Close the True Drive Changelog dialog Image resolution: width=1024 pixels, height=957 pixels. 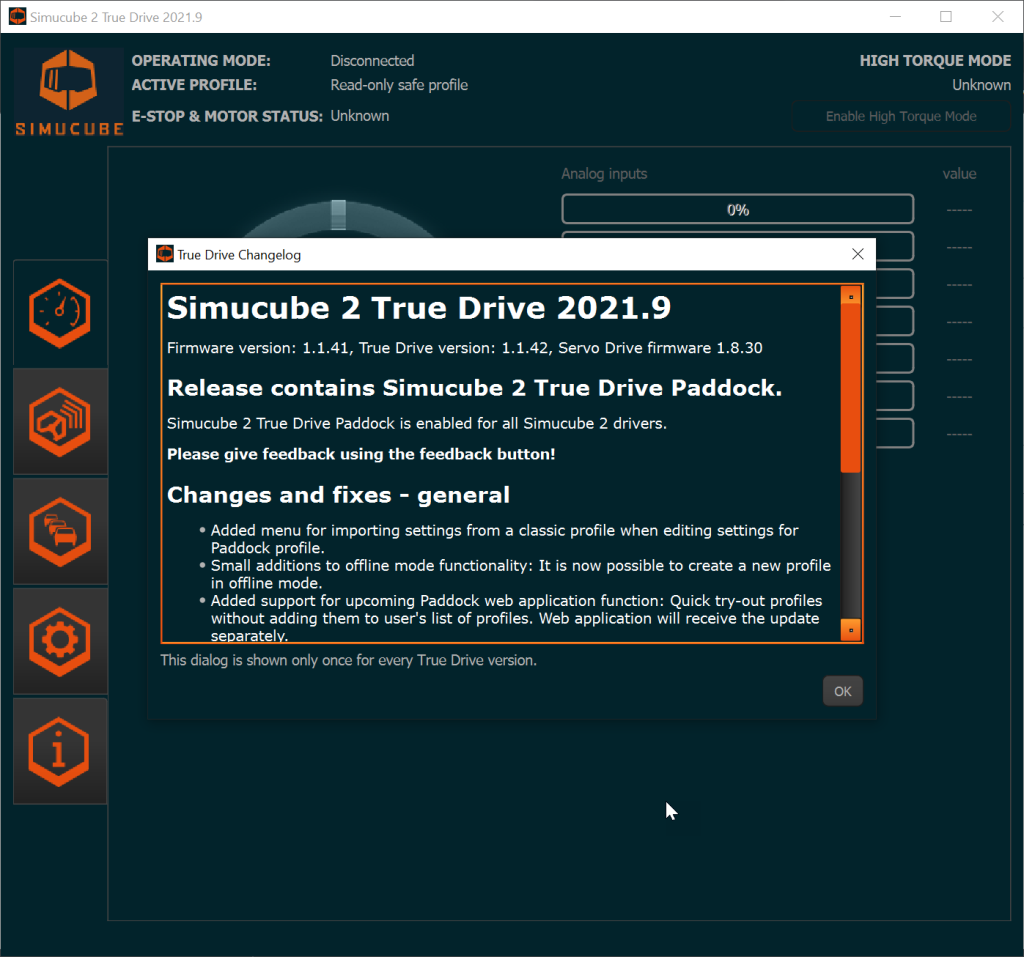(x=857, y=254)
